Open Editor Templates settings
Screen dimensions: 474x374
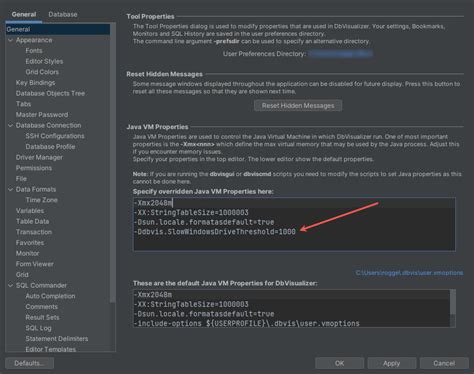51,349
